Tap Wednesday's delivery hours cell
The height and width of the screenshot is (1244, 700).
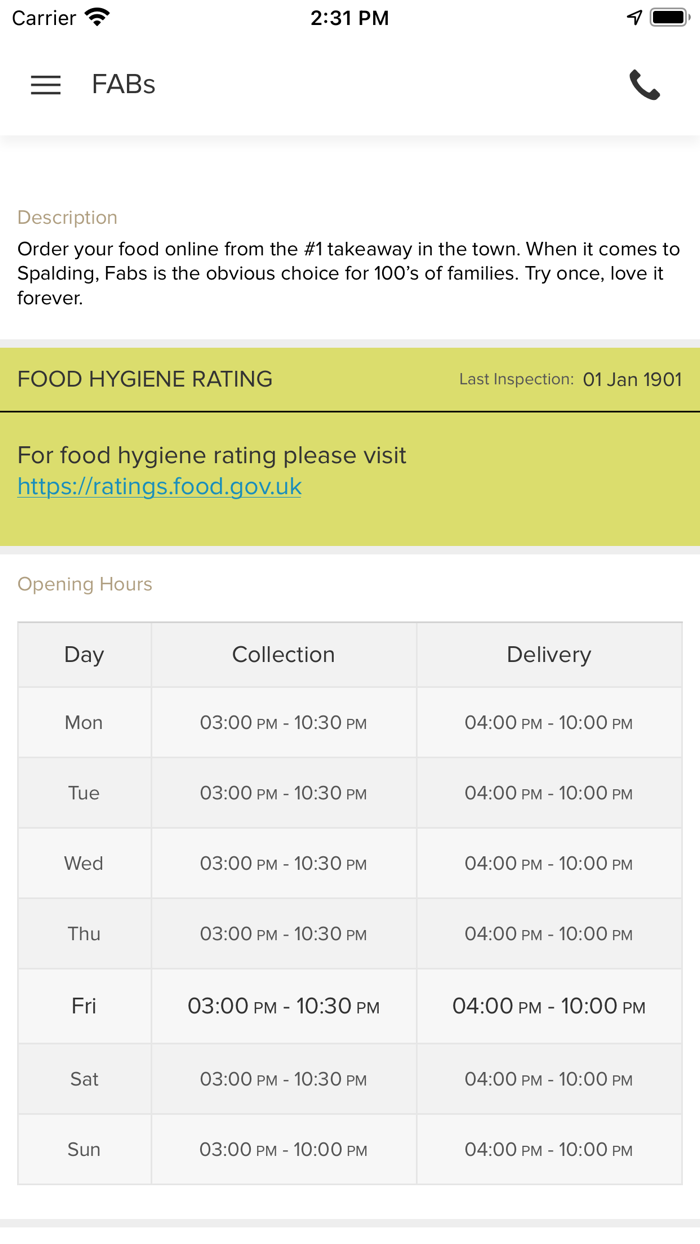(x=548, y=864)
